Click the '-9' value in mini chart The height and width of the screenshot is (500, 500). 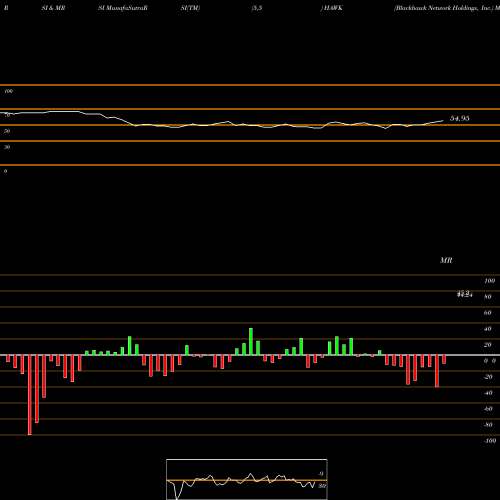coord(321,474)
